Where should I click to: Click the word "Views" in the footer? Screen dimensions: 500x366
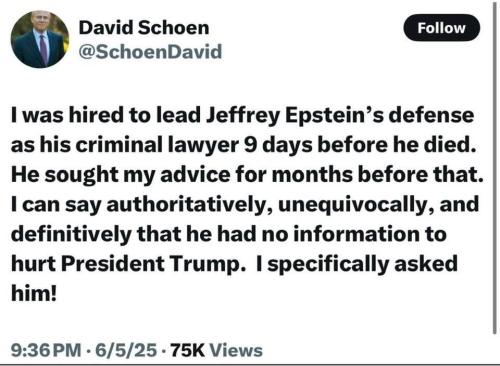click(x=236, y=350)
